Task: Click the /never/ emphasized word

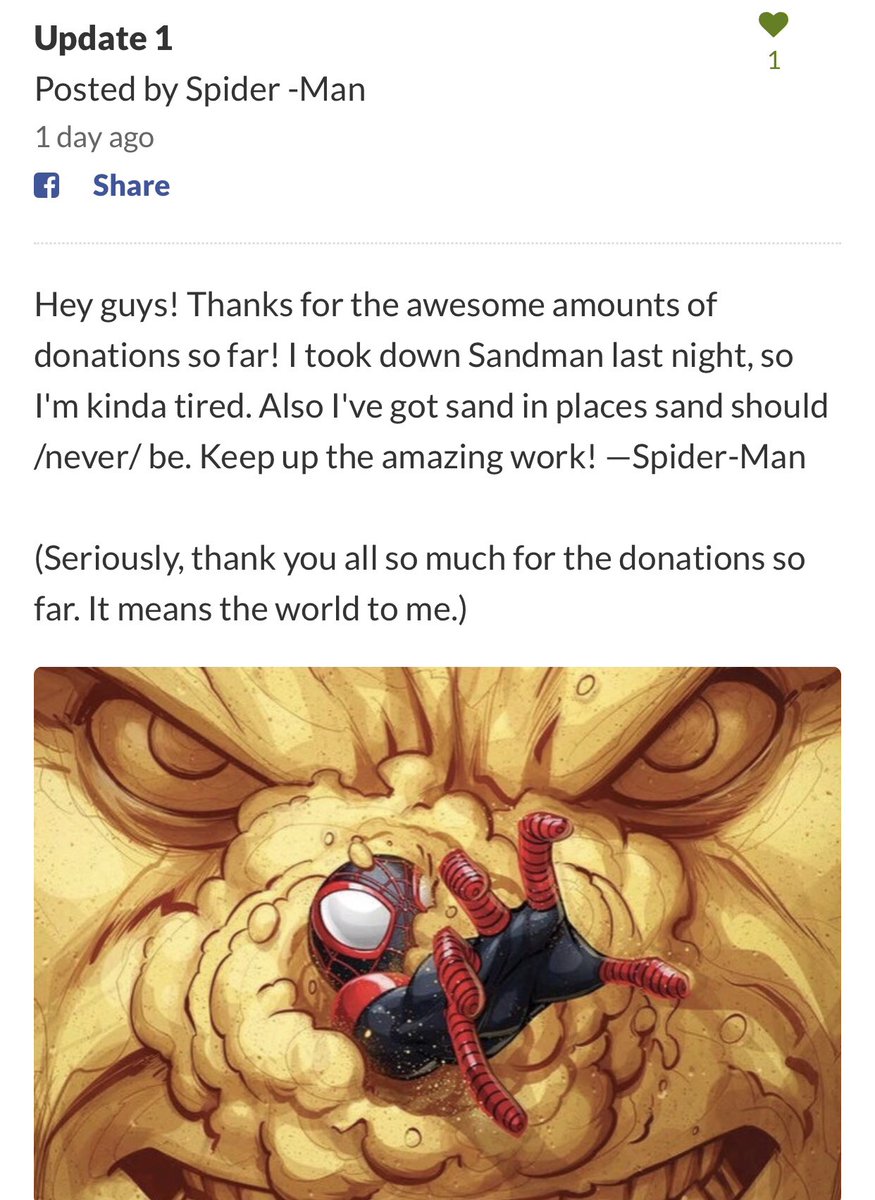Action: click(x=86, y=458)
